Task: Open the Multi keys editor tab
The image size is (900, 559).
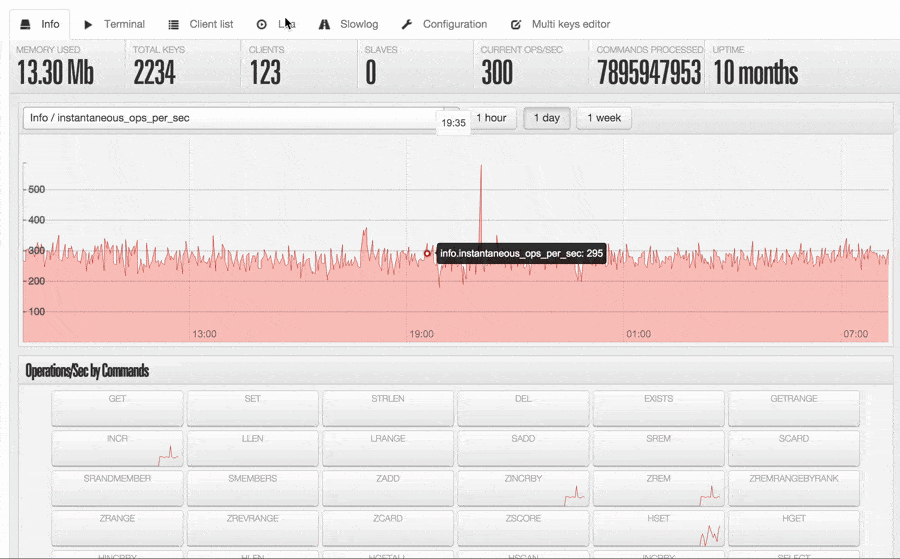Action: [560, 24]
